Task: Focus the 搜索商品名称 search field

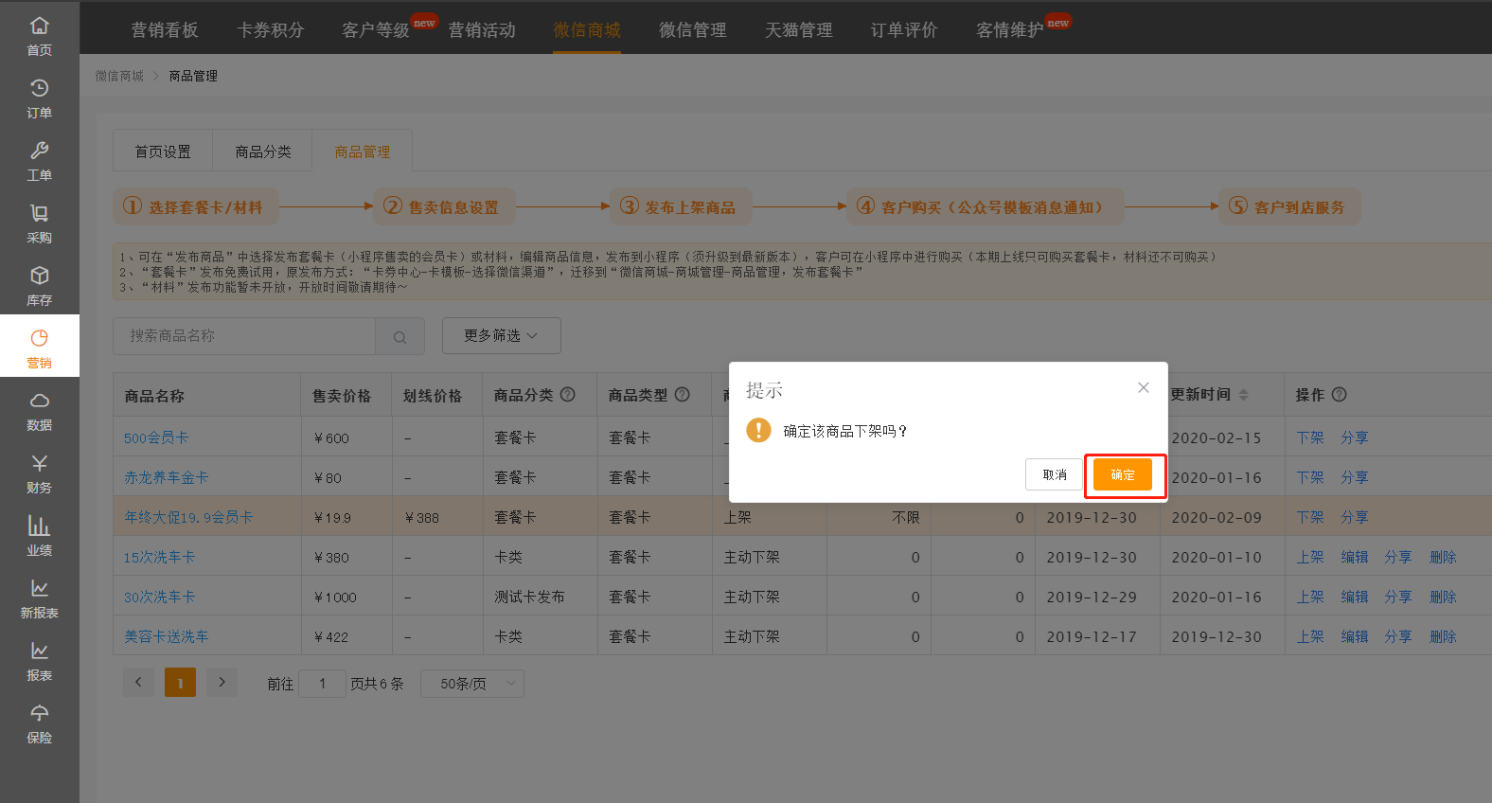Action: pyautogui.click(x=244, y=336)
